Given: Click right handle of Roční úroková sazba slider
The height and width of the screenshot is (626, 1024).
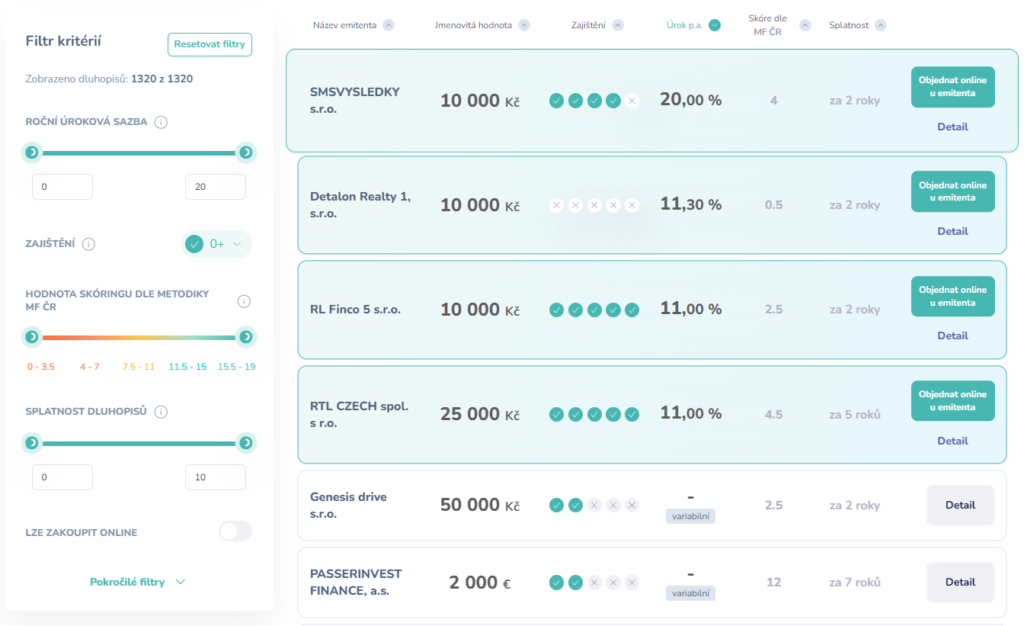Looking at the screenshot, I should pos(245,152).
